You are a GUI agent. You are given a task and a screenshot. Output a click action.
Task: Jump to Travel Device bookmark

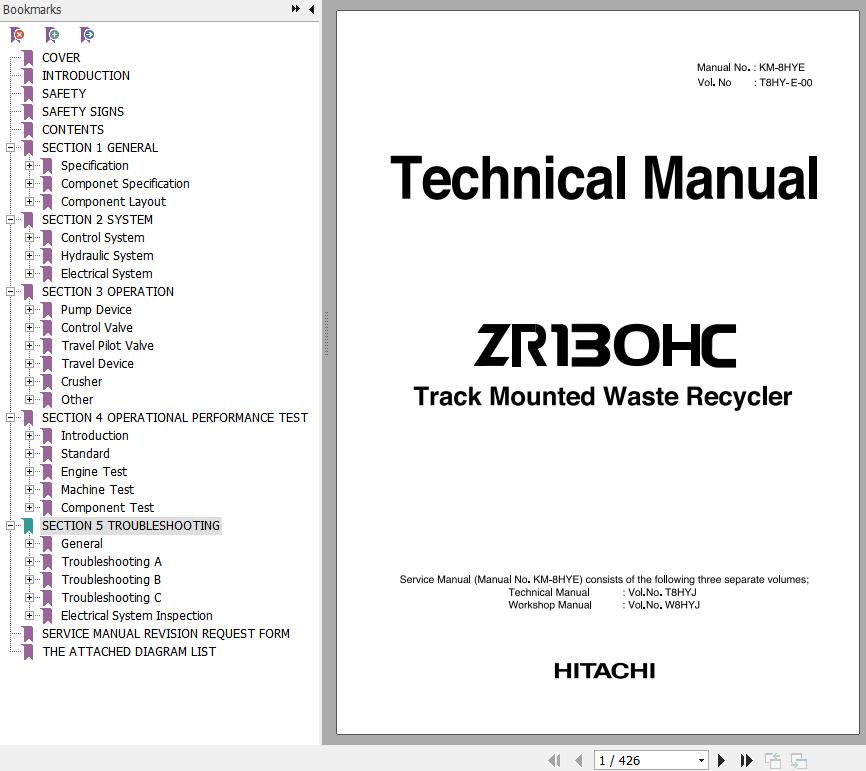[x=97, y=363]
